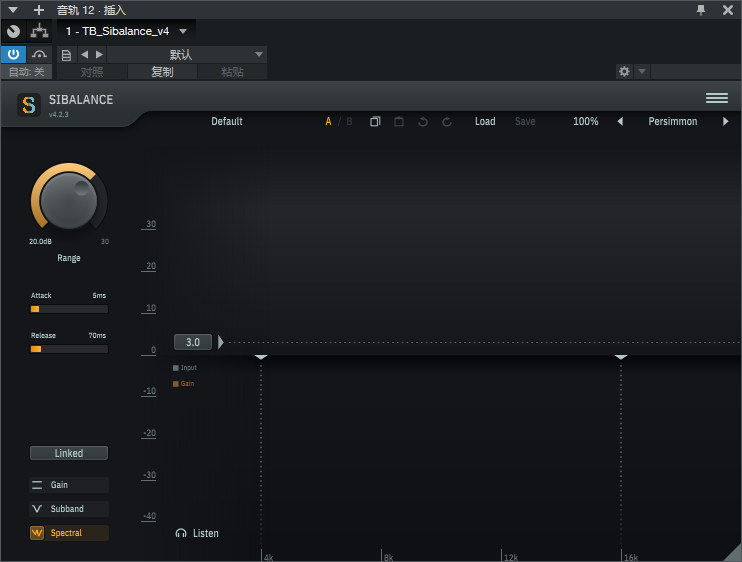This screenshot has width=742, height=562.
Task: Pin the plugin window
Action: [x=701, y=9]
